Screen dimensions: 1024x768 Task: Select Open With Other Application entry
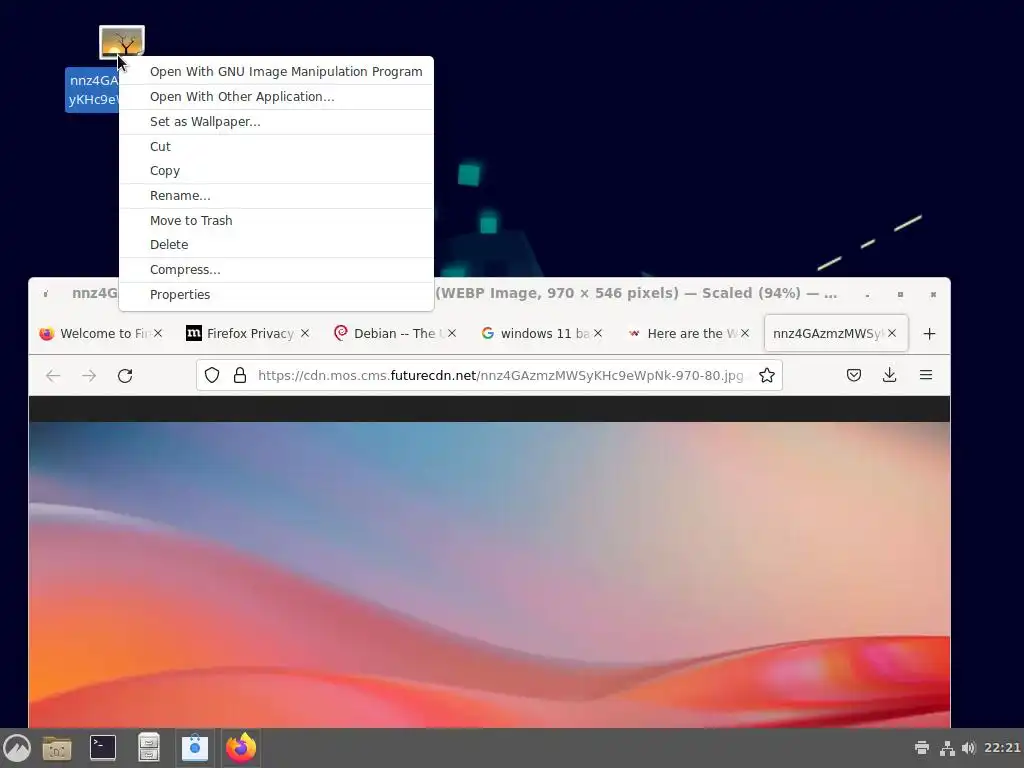click(276, 97)
